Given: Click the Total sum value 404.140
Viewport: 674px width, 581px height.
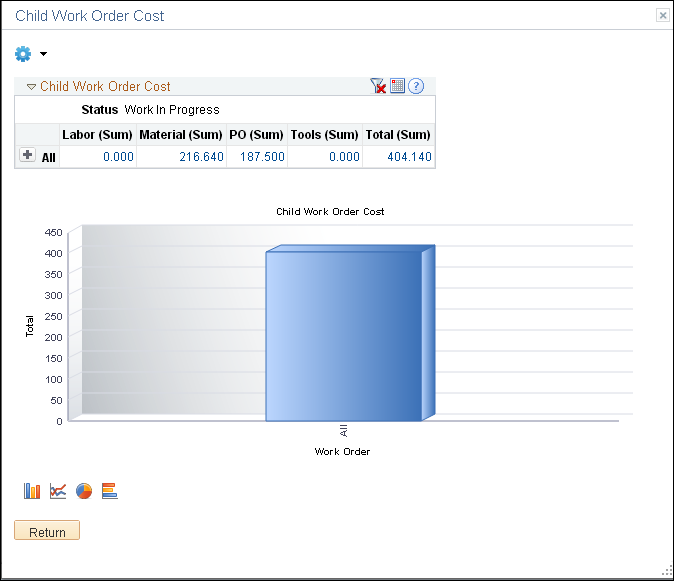Looking at the screenshot, I should 409,157.
